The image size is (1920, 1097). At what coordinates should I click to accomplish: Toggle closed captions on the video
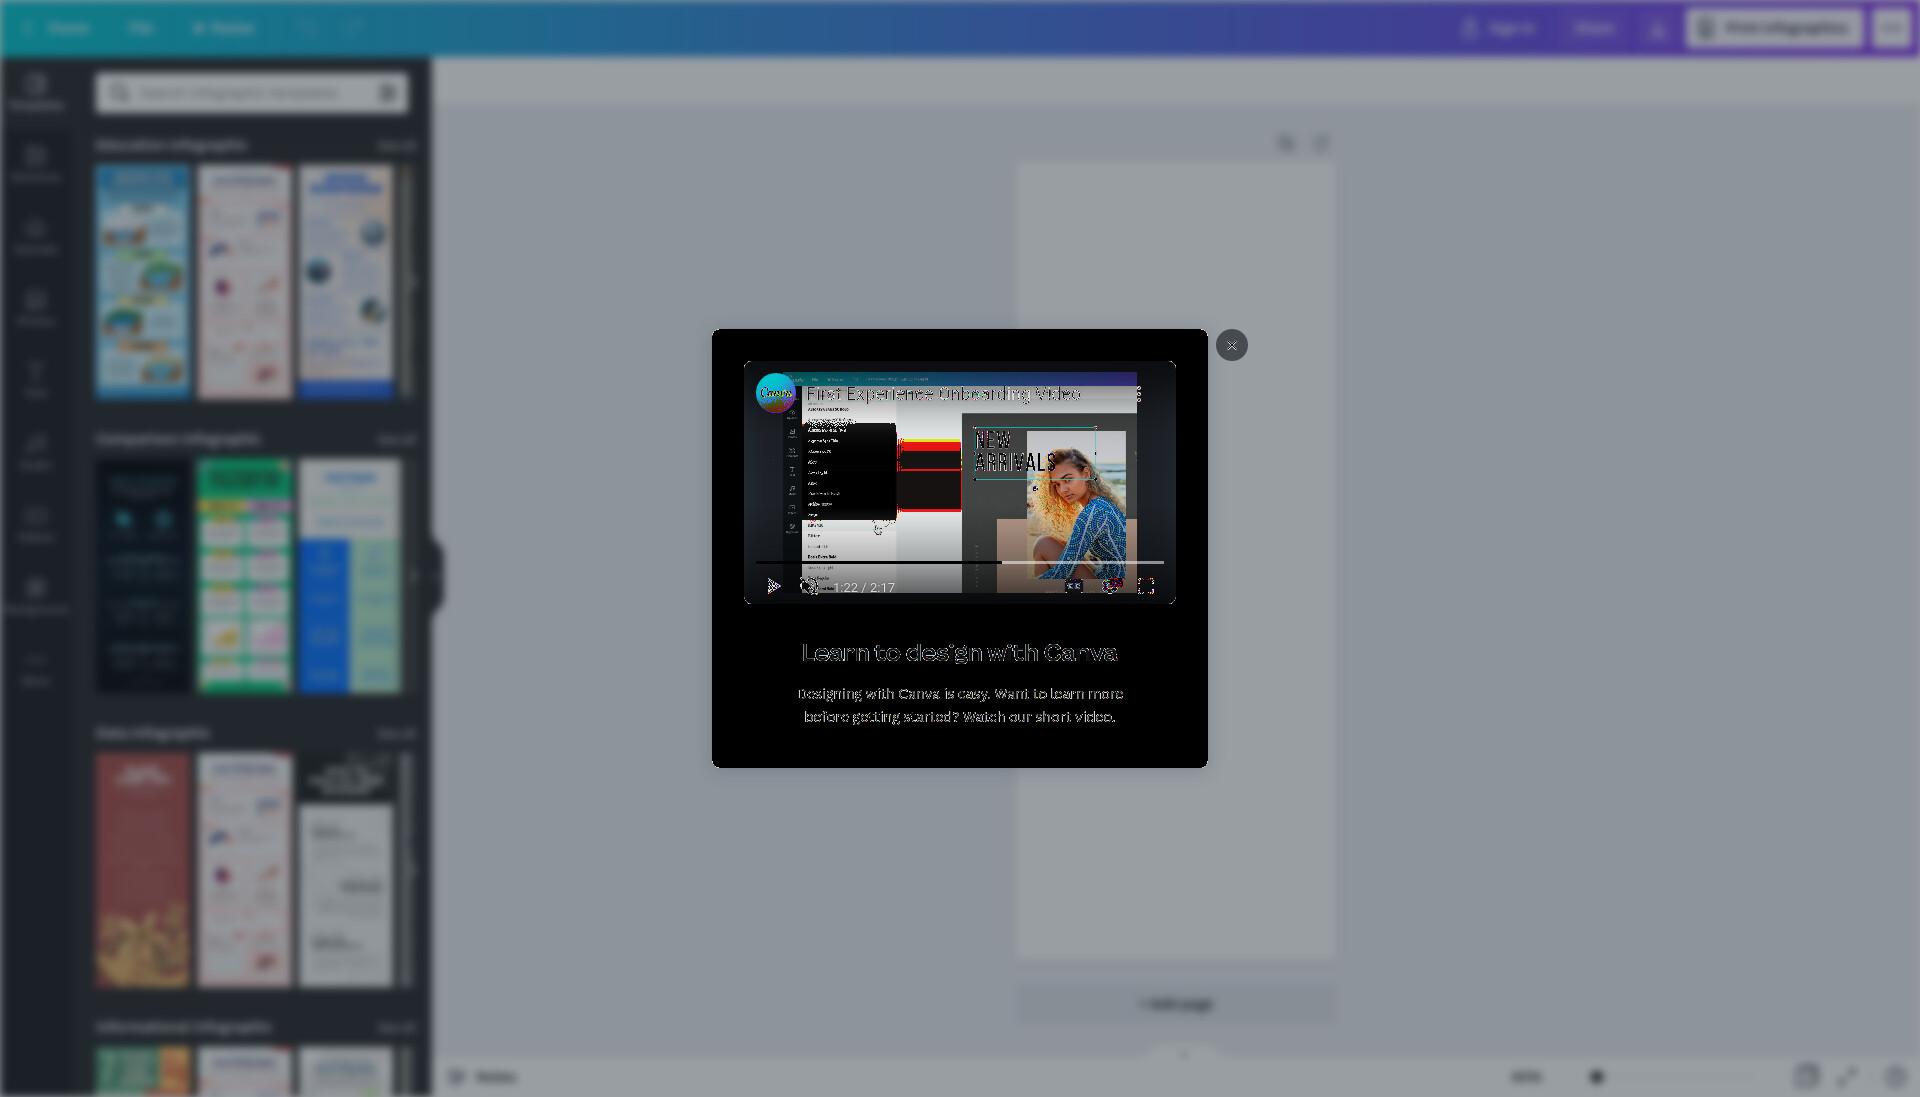[x=1074, y=586]
